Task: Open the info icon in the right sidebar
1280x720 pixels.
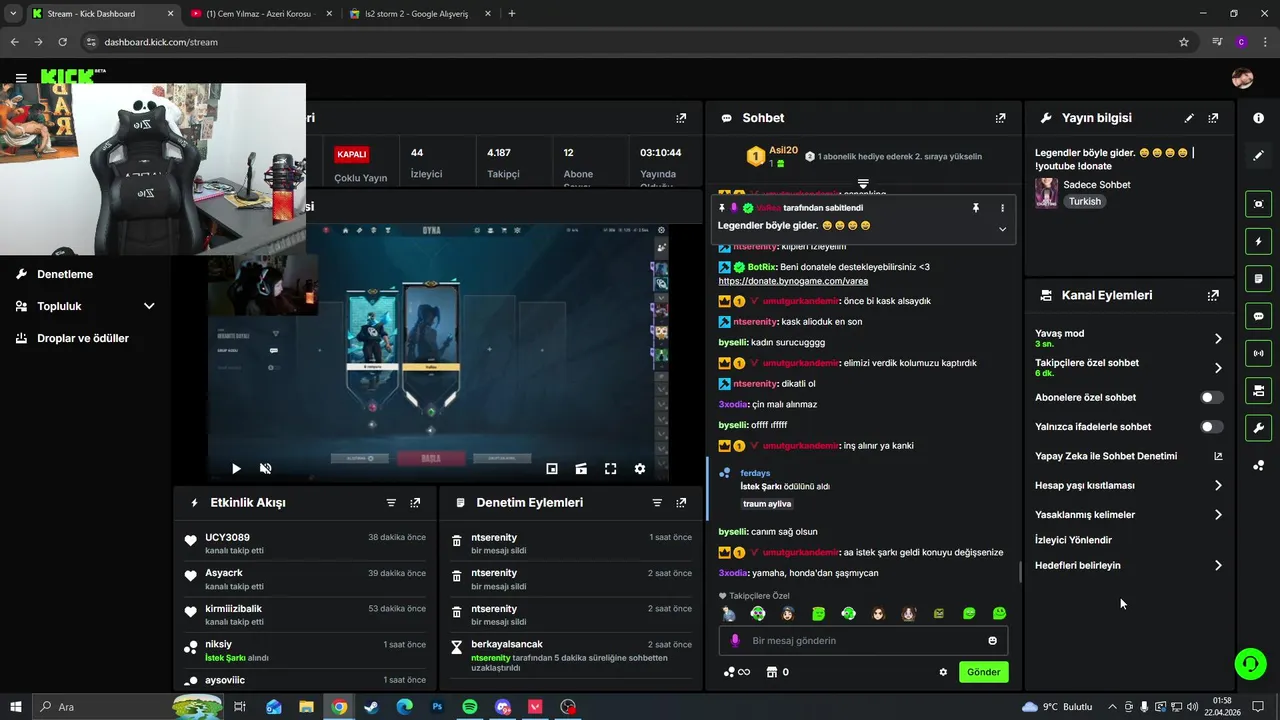Action: (1258, 118)
